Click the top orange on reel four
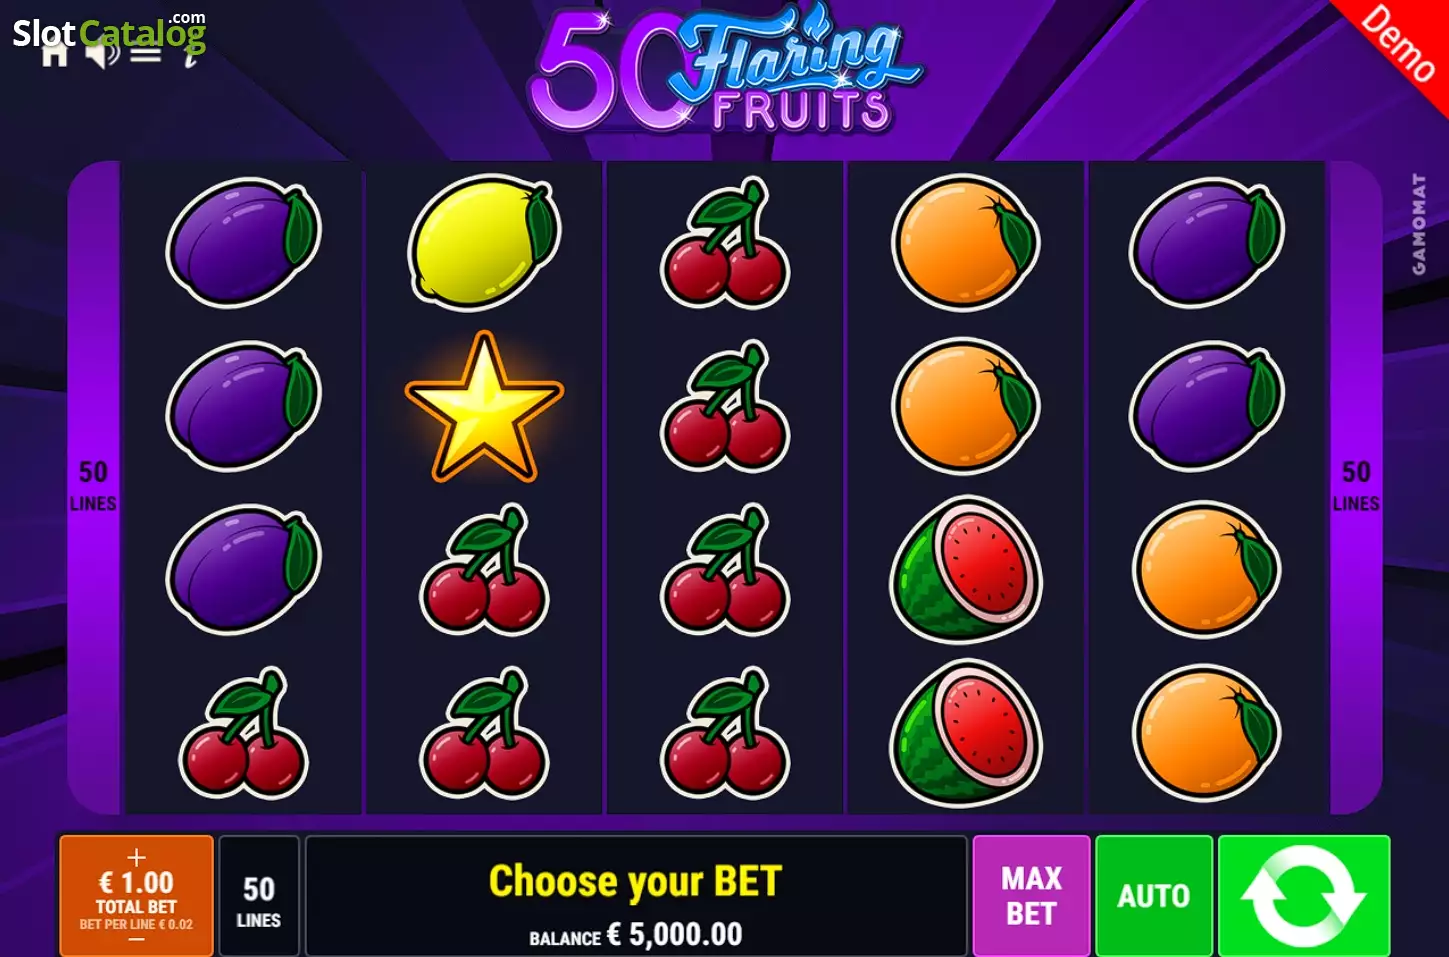The width and height of the screenshot is (1449, 957). pos(966,242)
